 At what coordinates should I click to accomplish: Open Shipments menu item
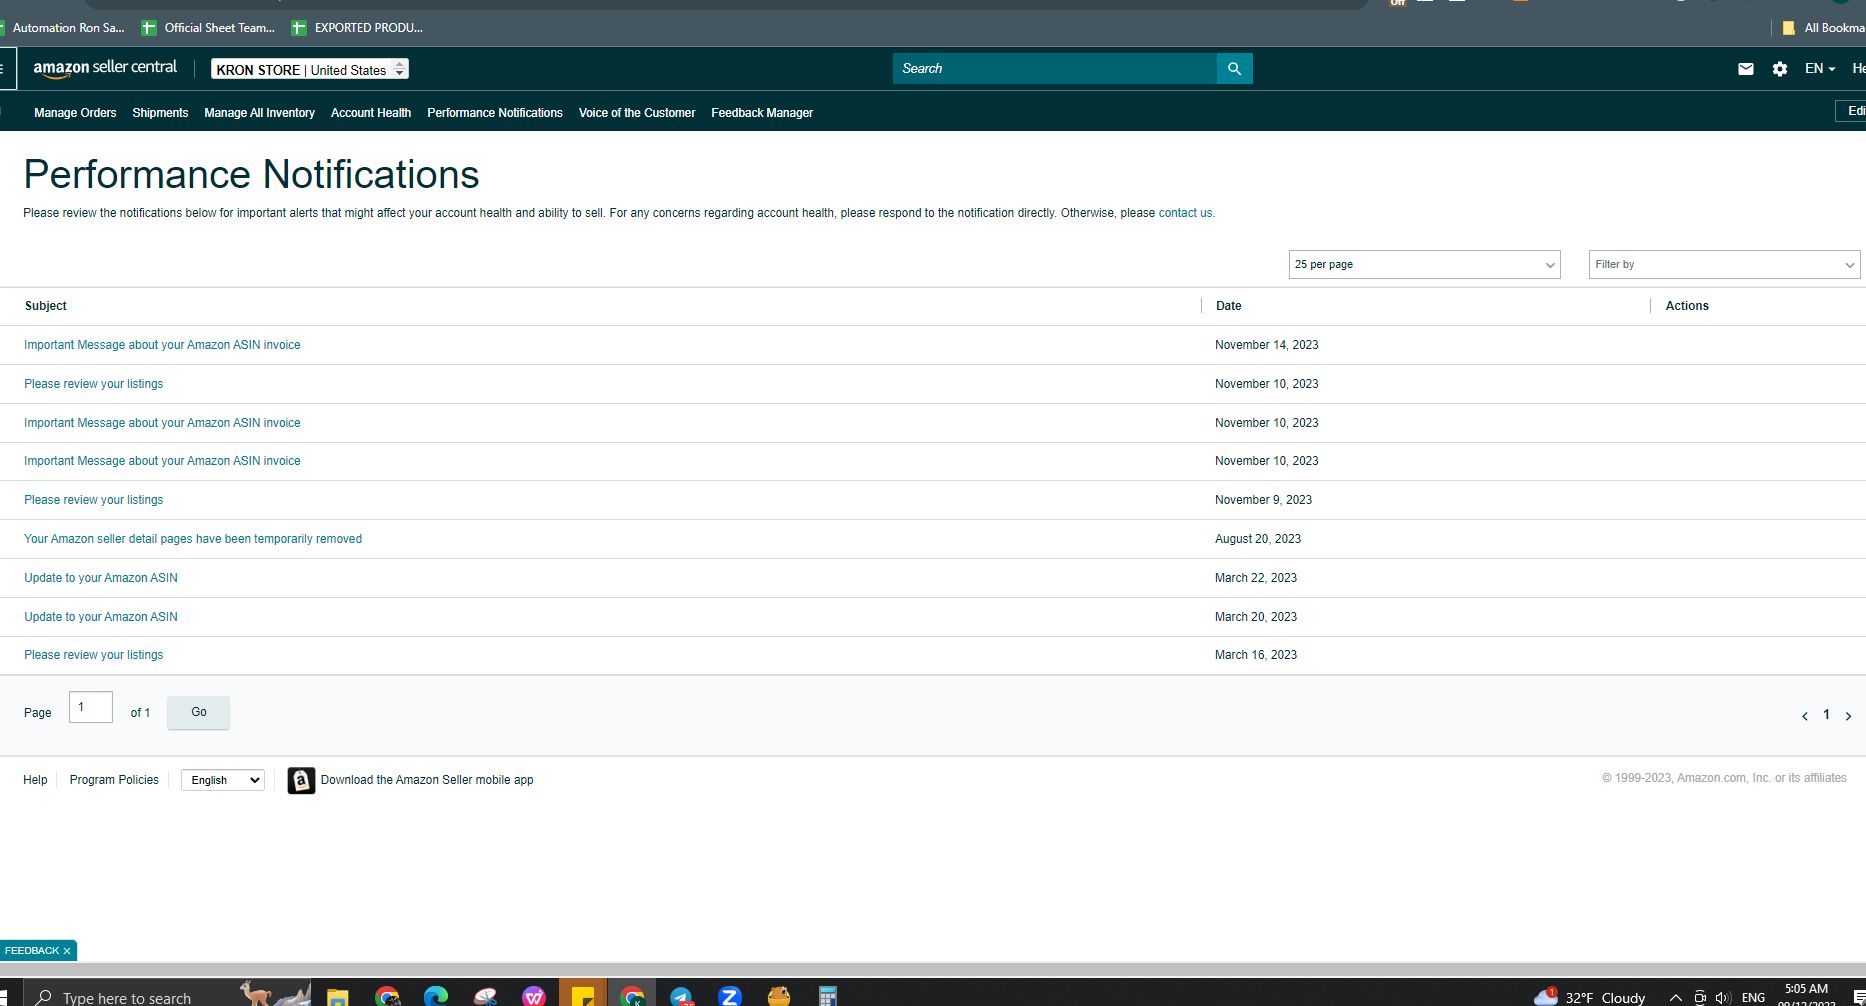point(160,113)
